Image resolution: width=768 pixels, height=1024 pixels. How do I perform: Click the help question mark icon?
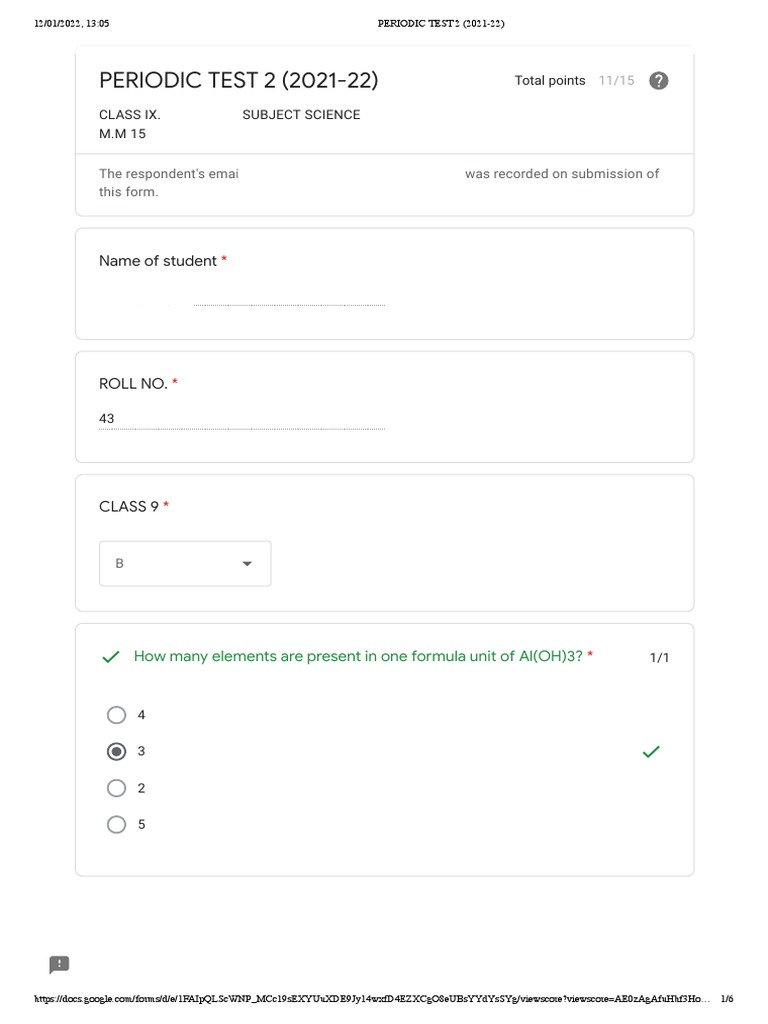pyautogui.click(x=658, y=81)
